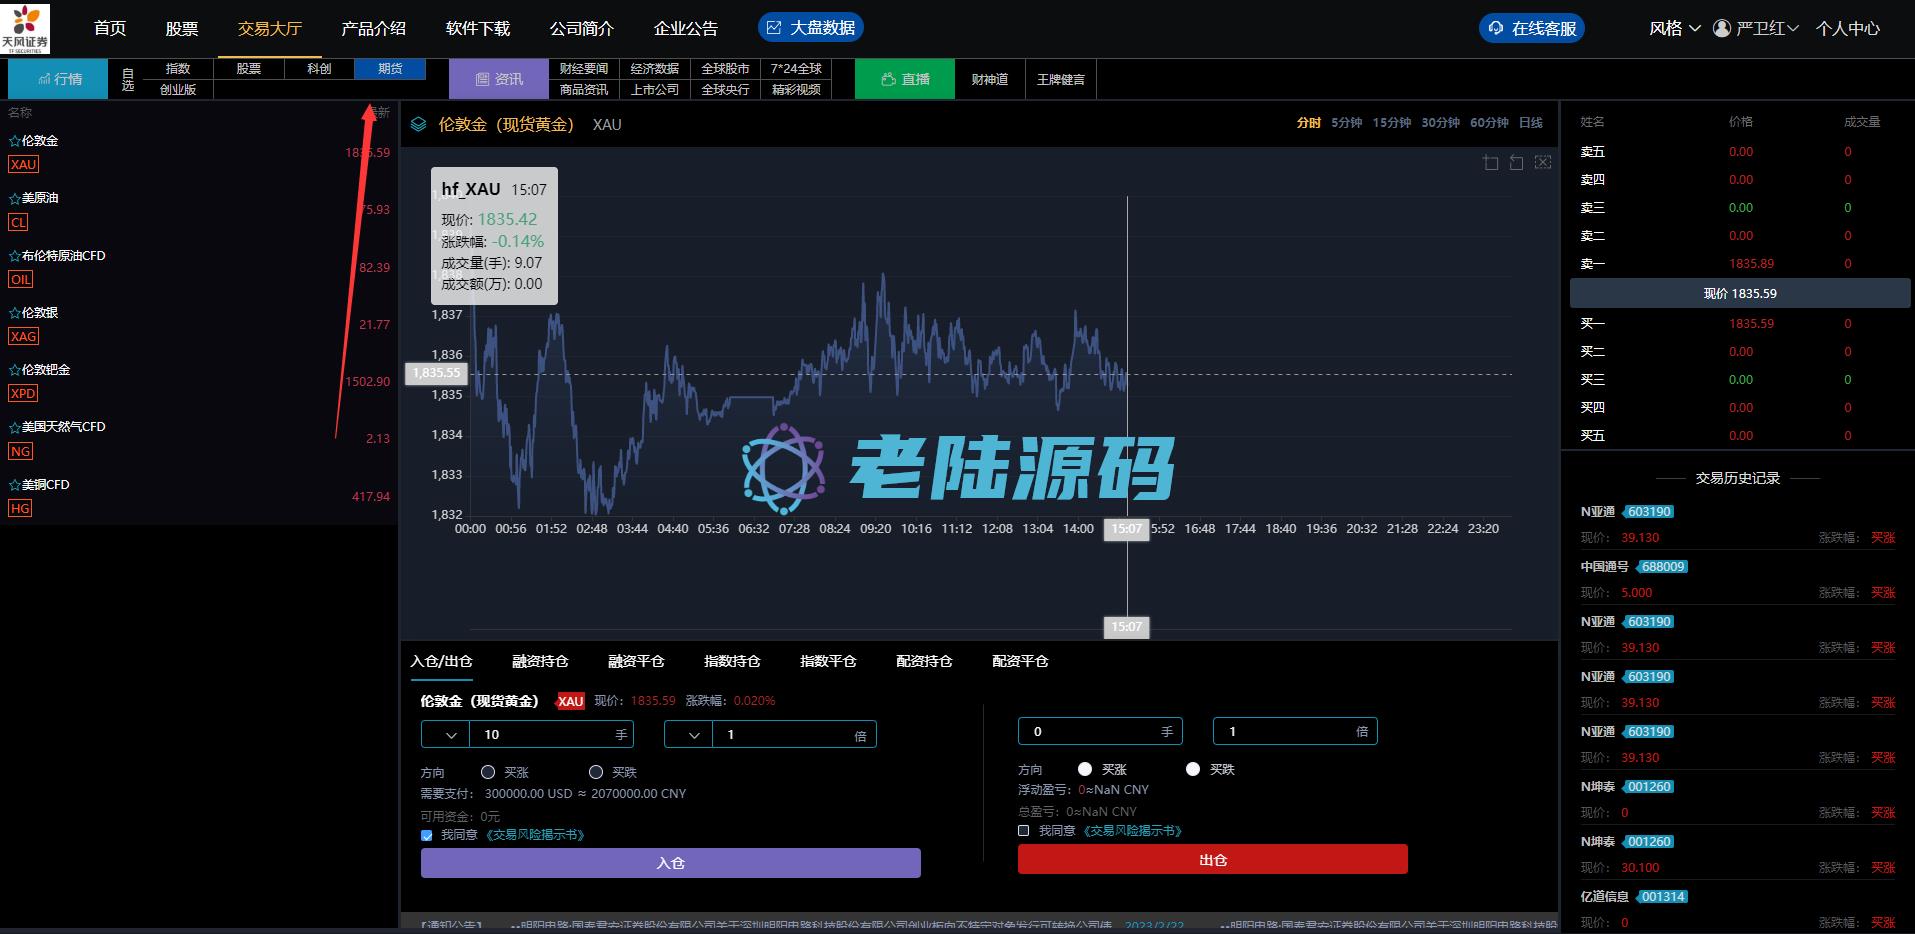This screenshot has width=1915, height=934.
Task: Select 买跌 direction in exit form
Action: click(1192, 769)
